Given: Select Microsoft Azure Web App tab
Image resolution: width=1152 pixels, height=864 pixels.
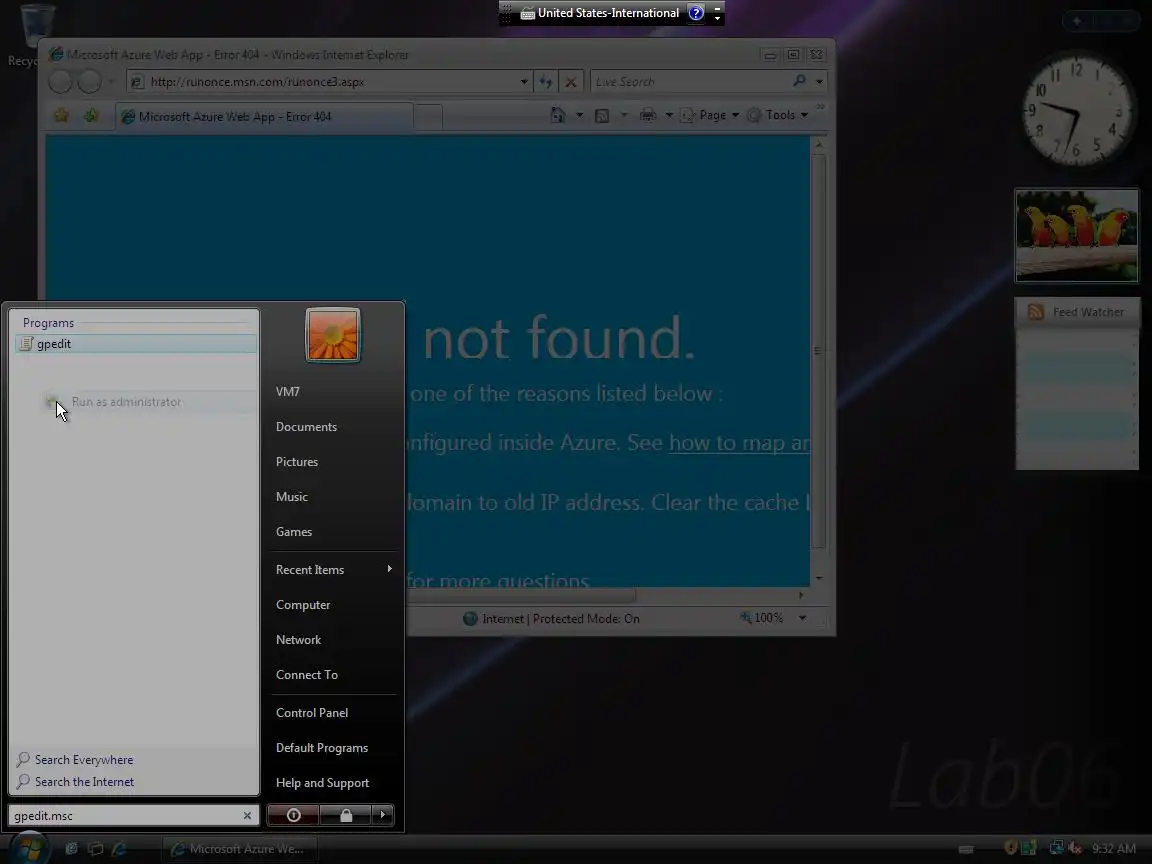Looking at the screenshot, I should tap(264, 116).
